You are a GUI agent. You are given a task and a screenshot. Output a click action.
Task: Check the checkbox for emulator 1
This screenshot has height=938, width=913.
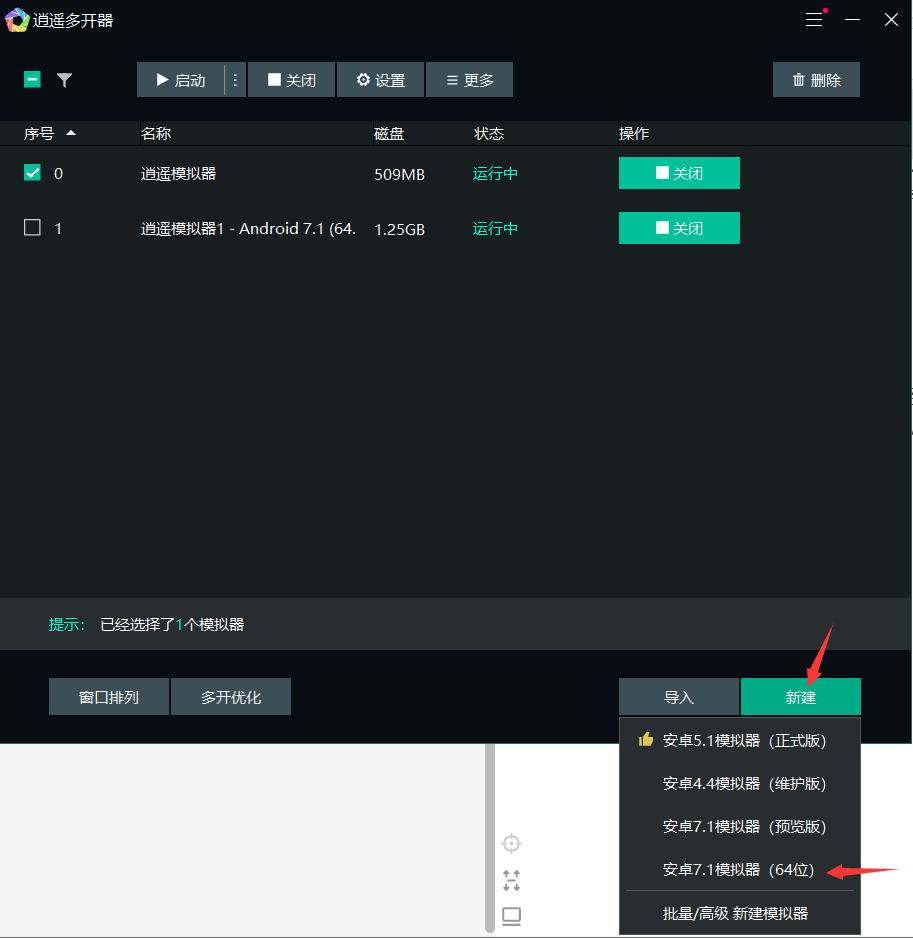32,227
